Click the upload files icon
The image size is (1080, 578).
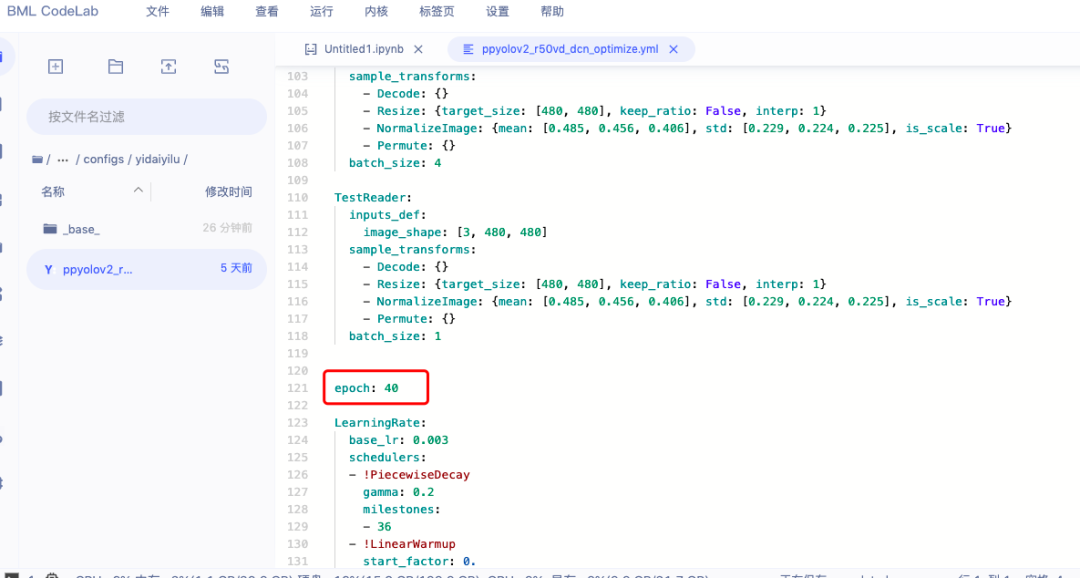(x=169, y=67)
